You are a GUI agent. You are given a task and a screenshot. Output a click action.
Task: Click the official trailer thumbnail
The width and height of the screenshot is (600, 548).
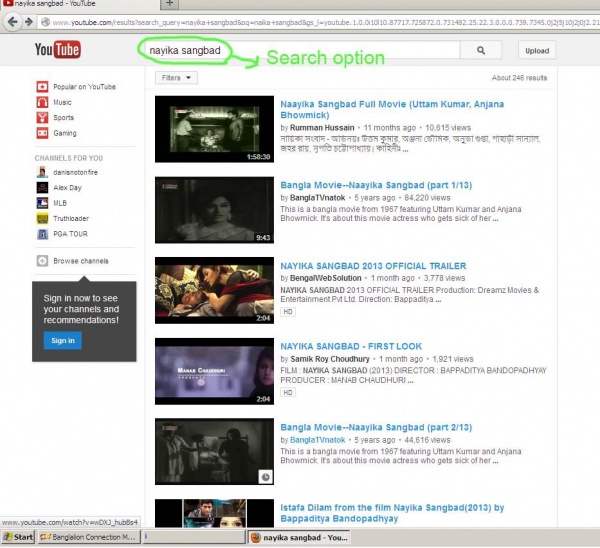214,290
